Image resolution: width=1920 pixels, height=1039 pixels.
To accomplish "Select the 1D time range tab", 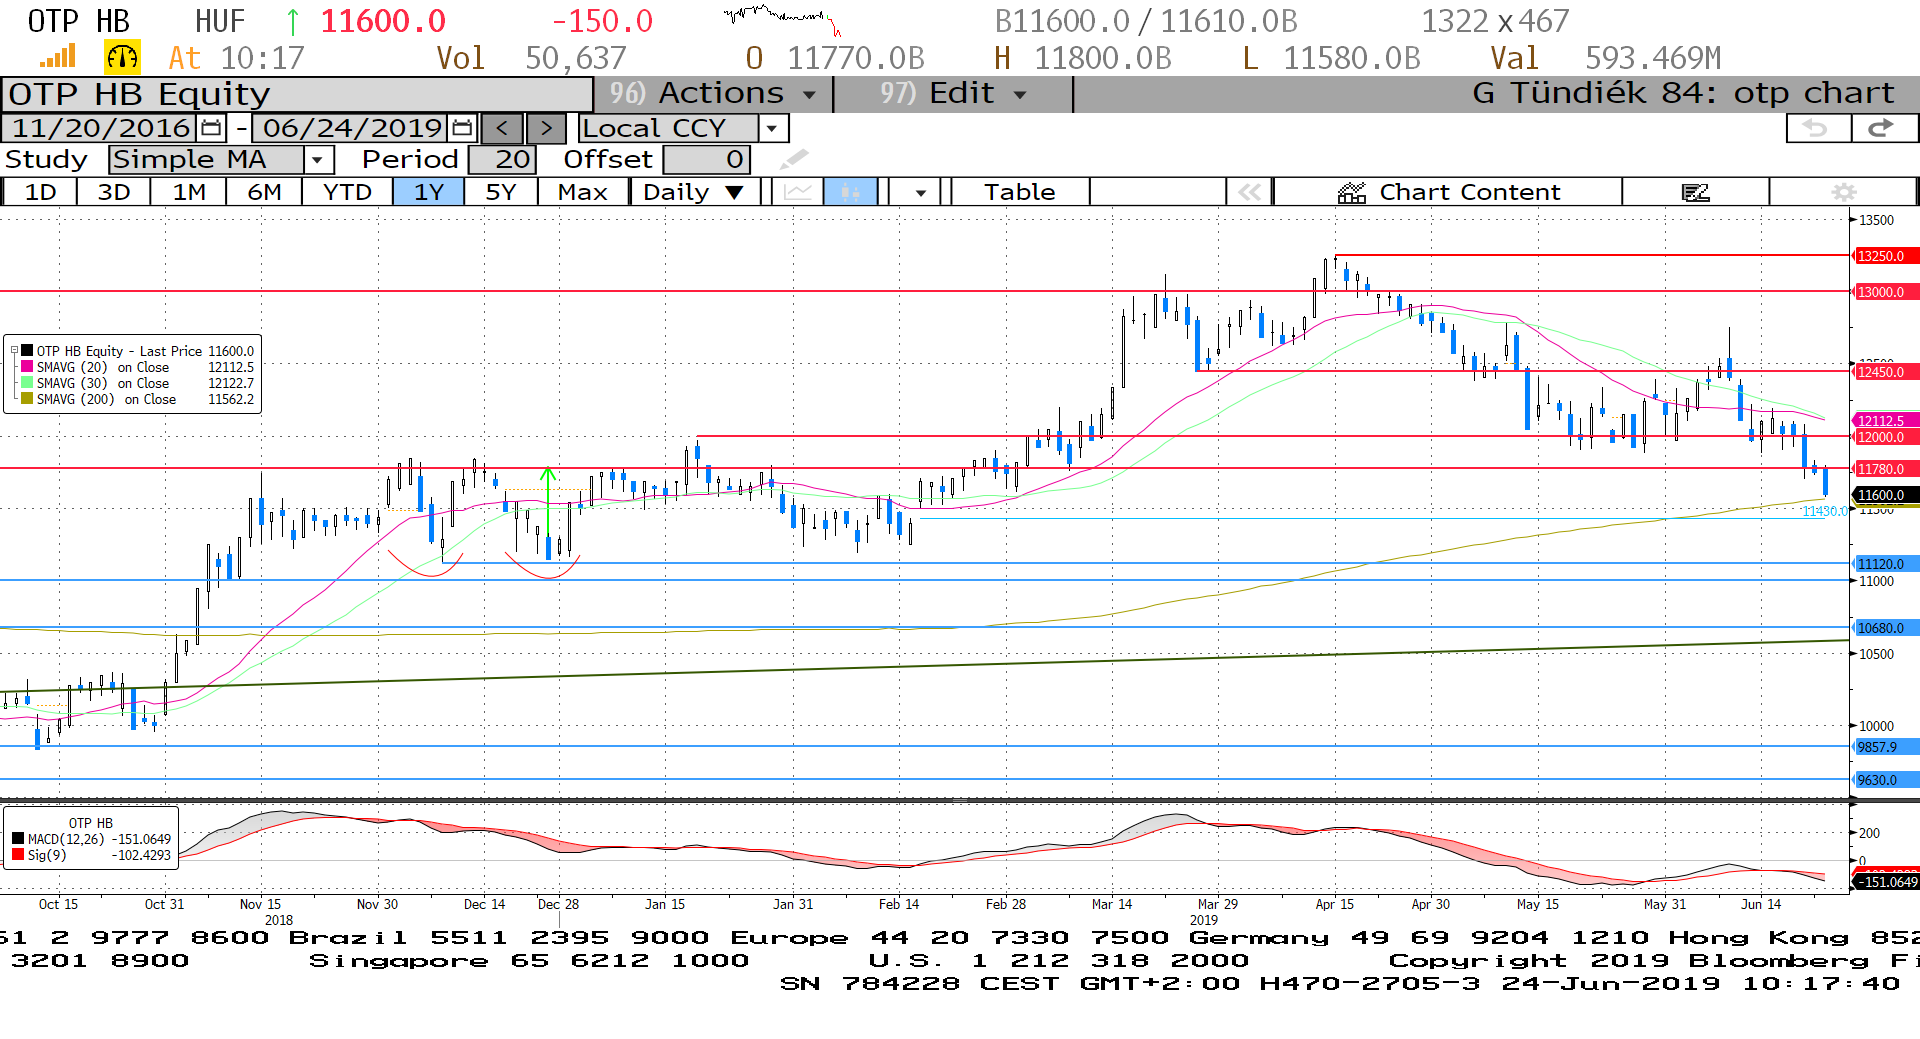I will [40, 192].
